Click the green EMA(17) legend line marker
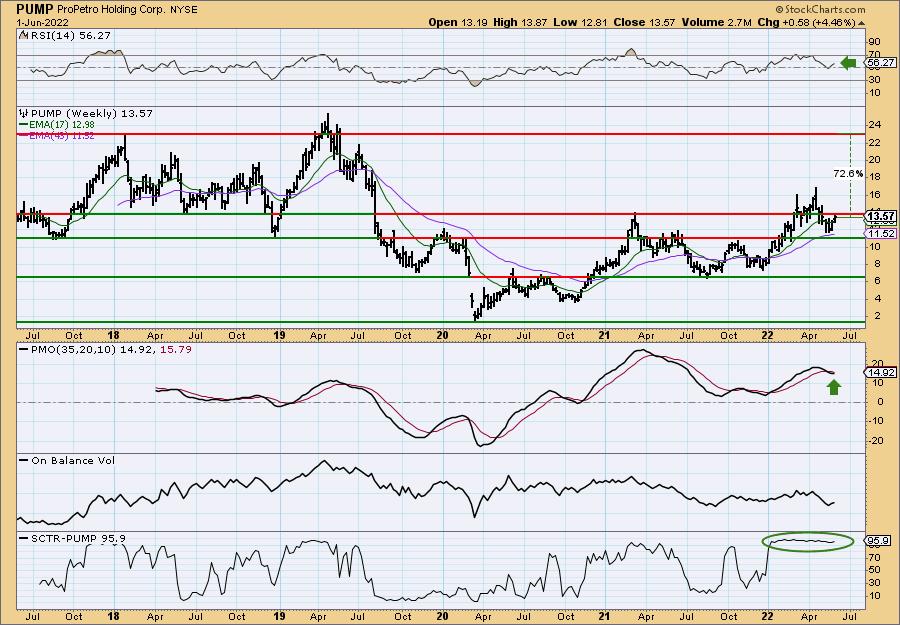The height and width of the screenshot is (625, 900). pos(24,125)
